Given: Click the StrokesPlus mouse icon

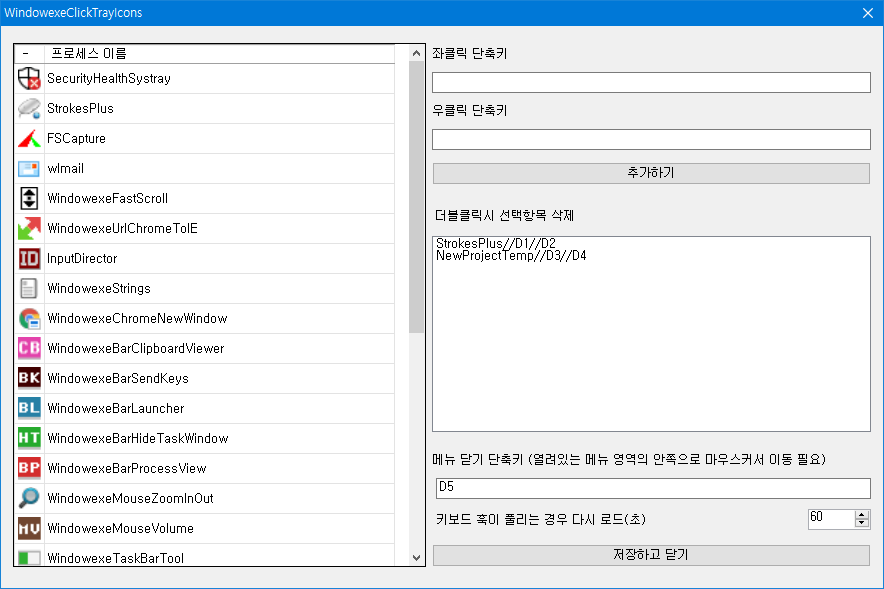Looking at the screenshot, I should click(x=29, y=108).
